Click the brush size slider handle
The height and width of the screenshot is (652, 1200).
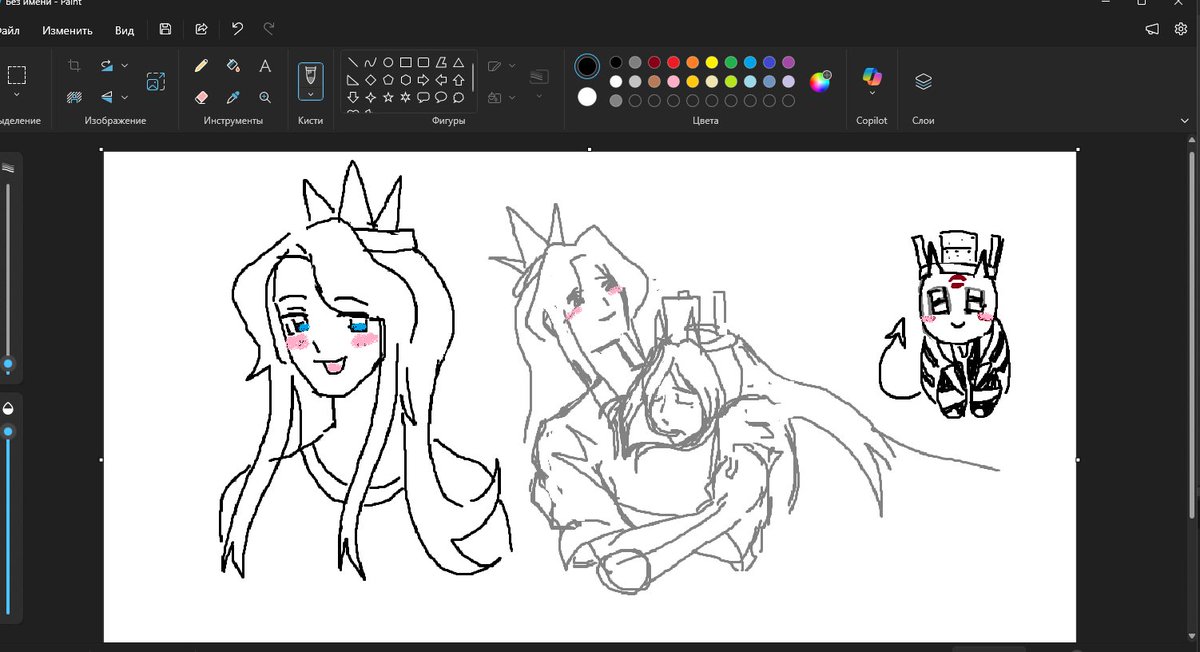[x=8, y=365]
